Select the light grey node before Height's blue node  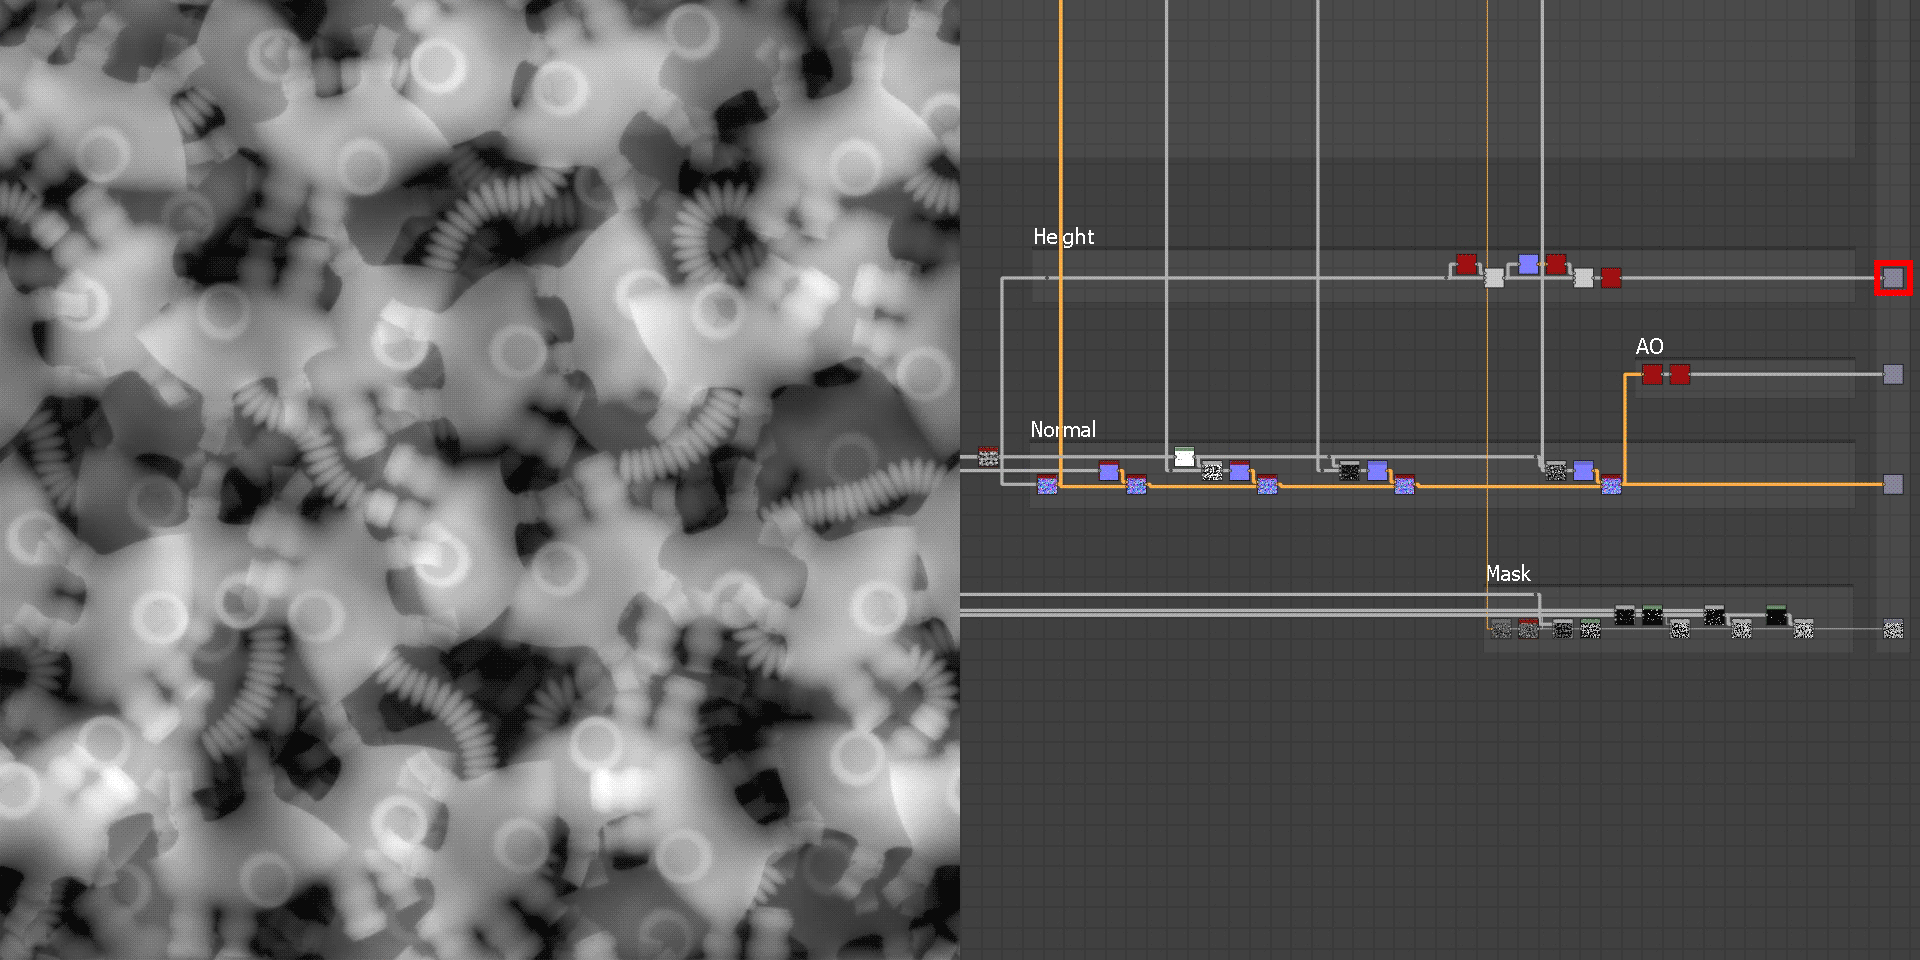(1494, 277)
